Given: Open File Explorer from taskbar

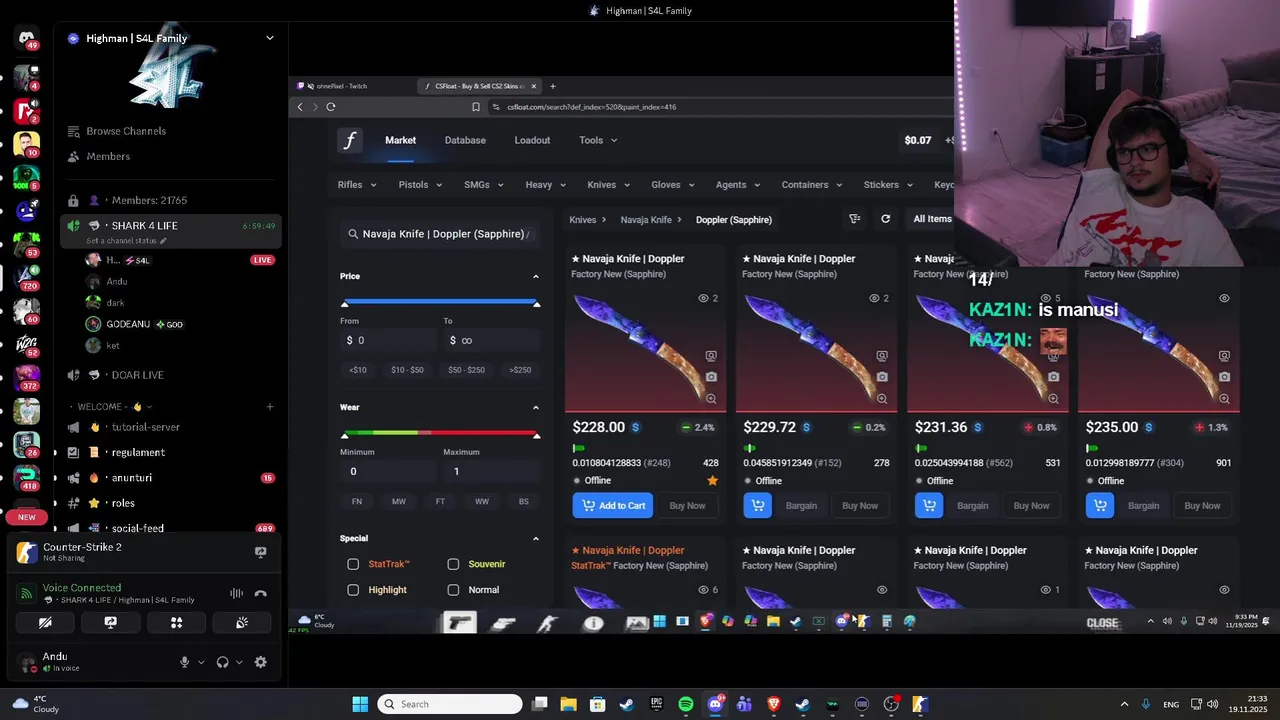Looking at the screenshot, I should point(568,704).
